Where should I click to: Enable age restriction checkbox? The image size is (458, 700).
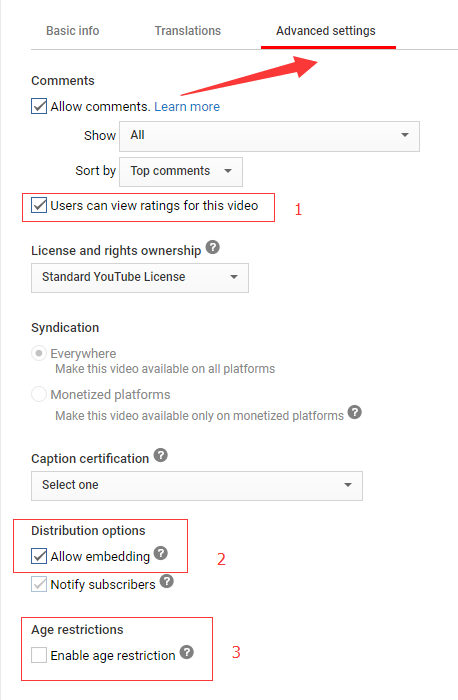pyautogui.click(x=39, y=655)
